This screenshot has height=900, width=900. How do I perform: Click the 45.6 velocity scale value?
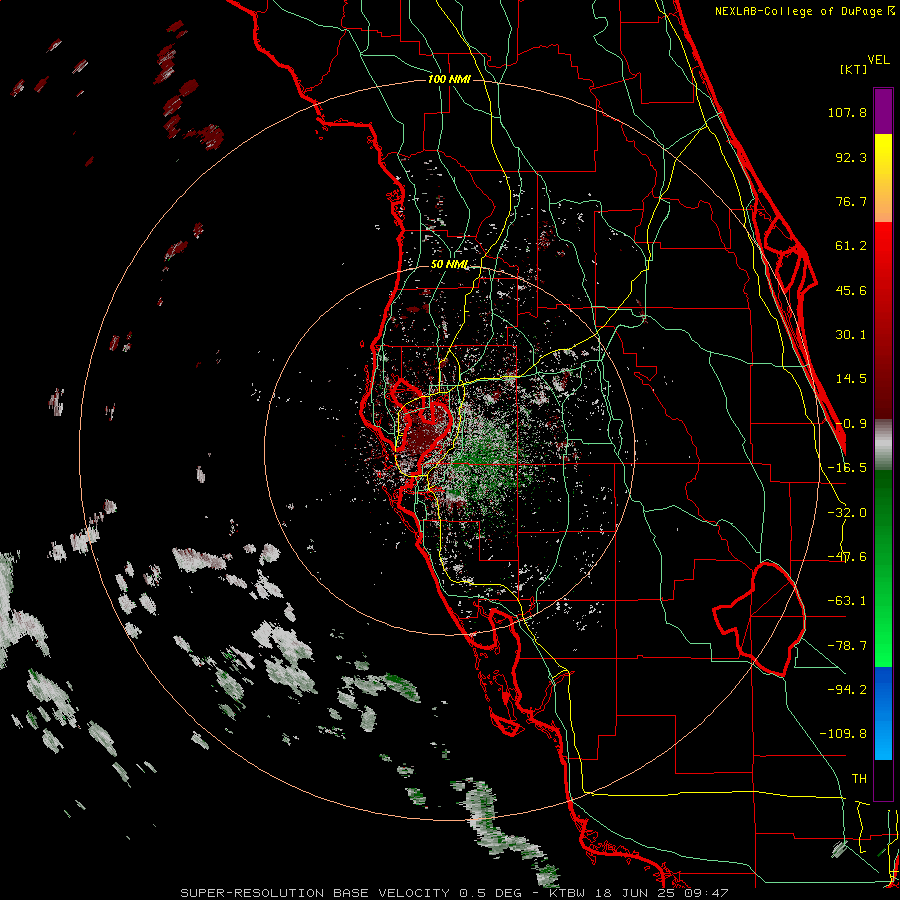pyautogui.click(x=851, y=290)
